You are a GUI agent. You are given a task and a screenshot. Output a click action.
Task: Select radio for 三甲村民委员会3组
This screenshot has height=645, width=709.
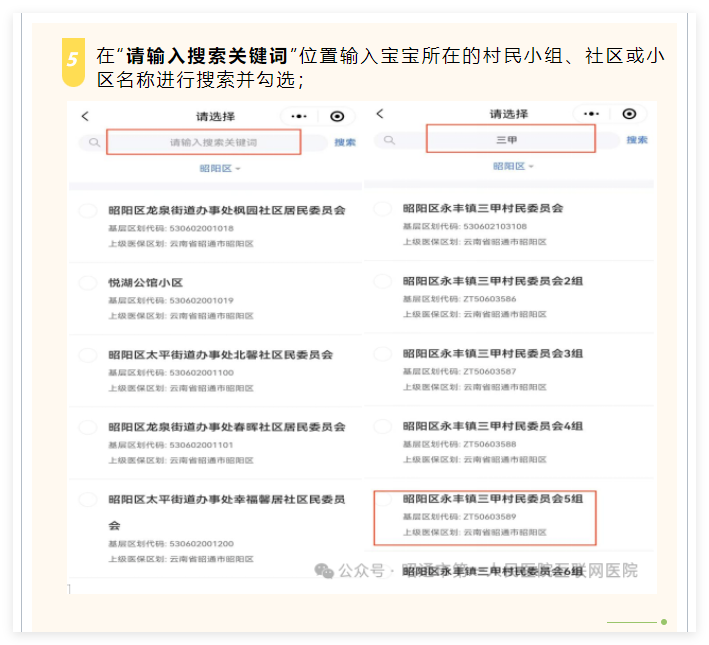pyautogui.click(x=383, y=354)
